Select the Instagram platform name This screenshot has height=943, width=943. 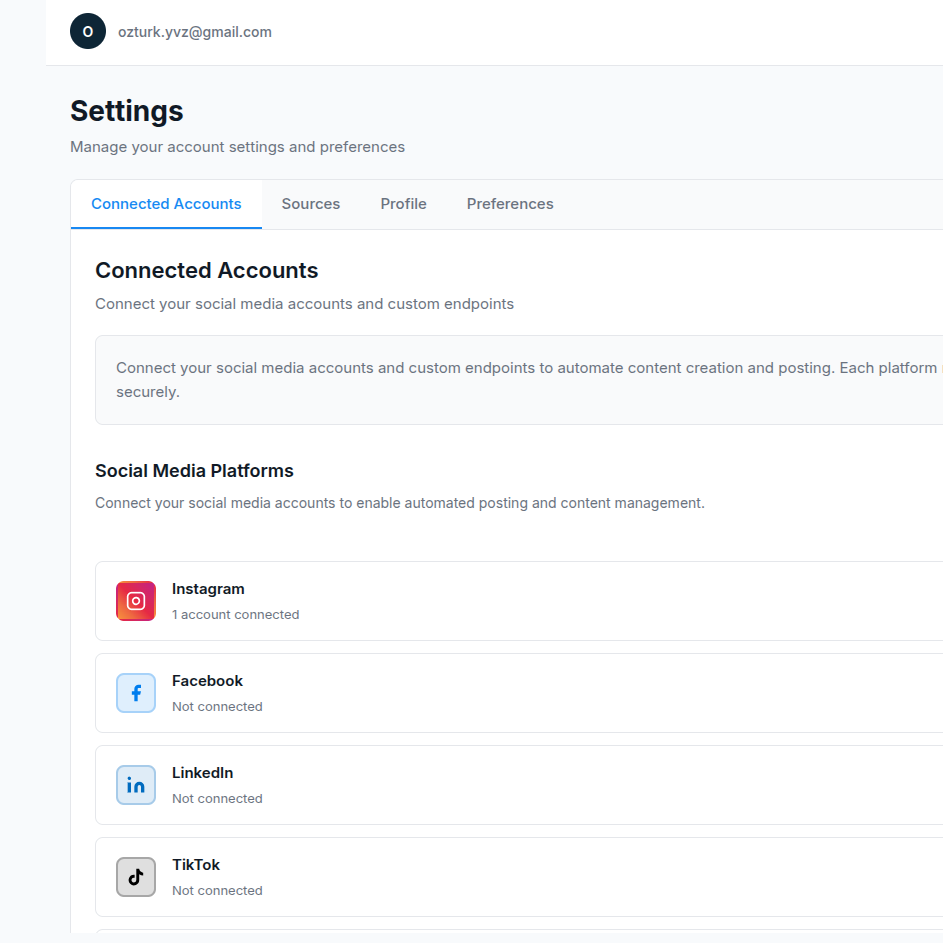coord(208,589)
